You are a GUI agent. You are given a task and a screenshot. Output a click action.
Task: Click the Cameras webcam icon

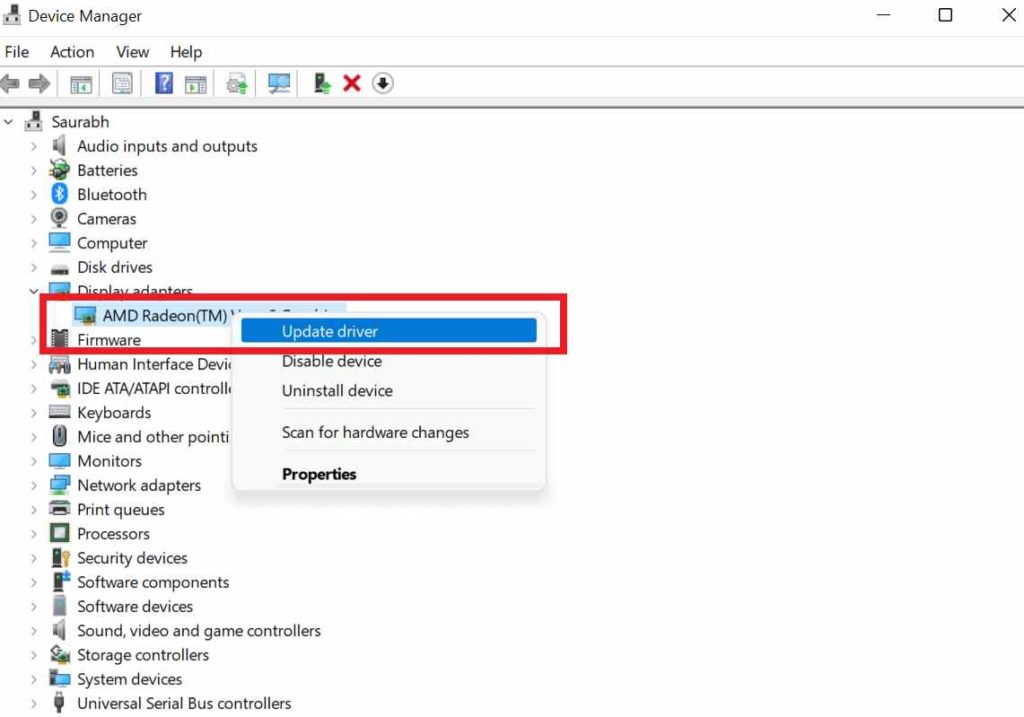pyautogui.click(x=59, y=218)
